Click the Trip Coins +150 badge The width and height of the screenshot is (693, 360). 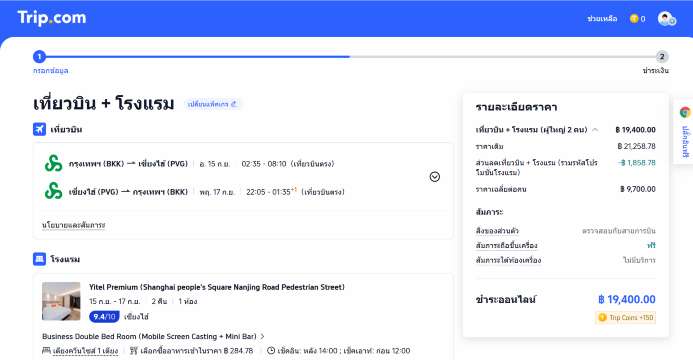[x=625, y=318]
